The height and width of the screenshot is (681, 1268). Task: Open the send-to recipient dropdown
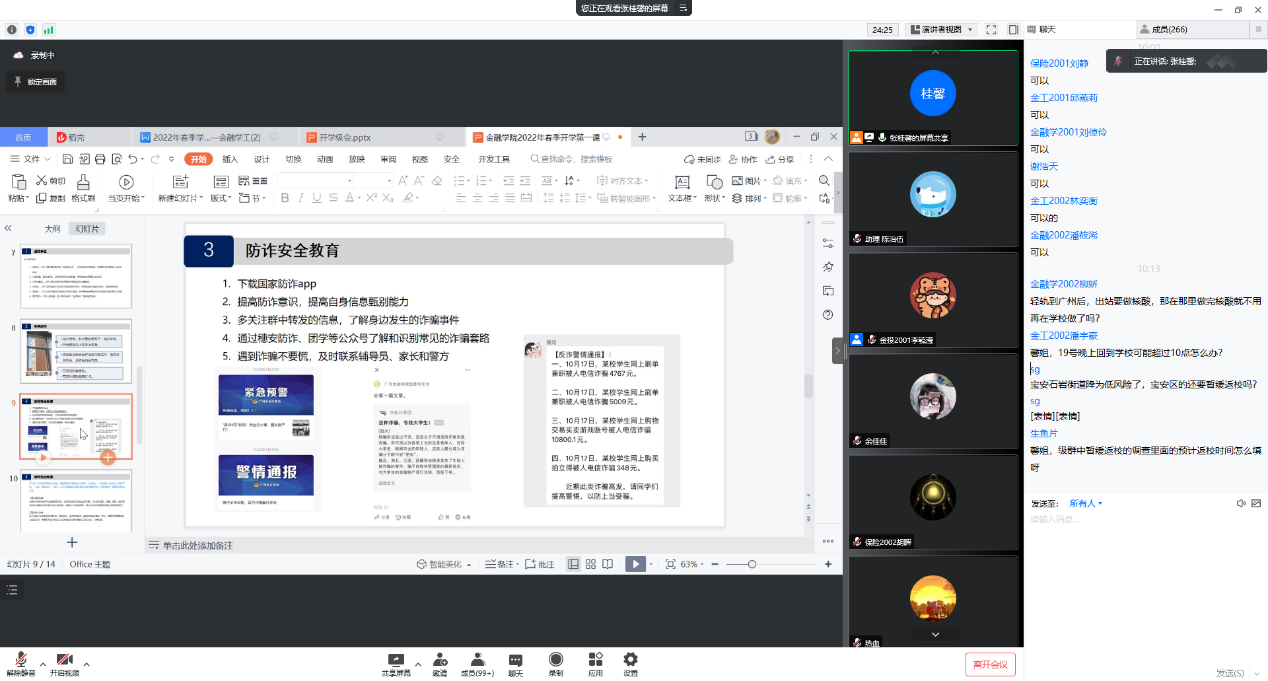pos(1086,503)
